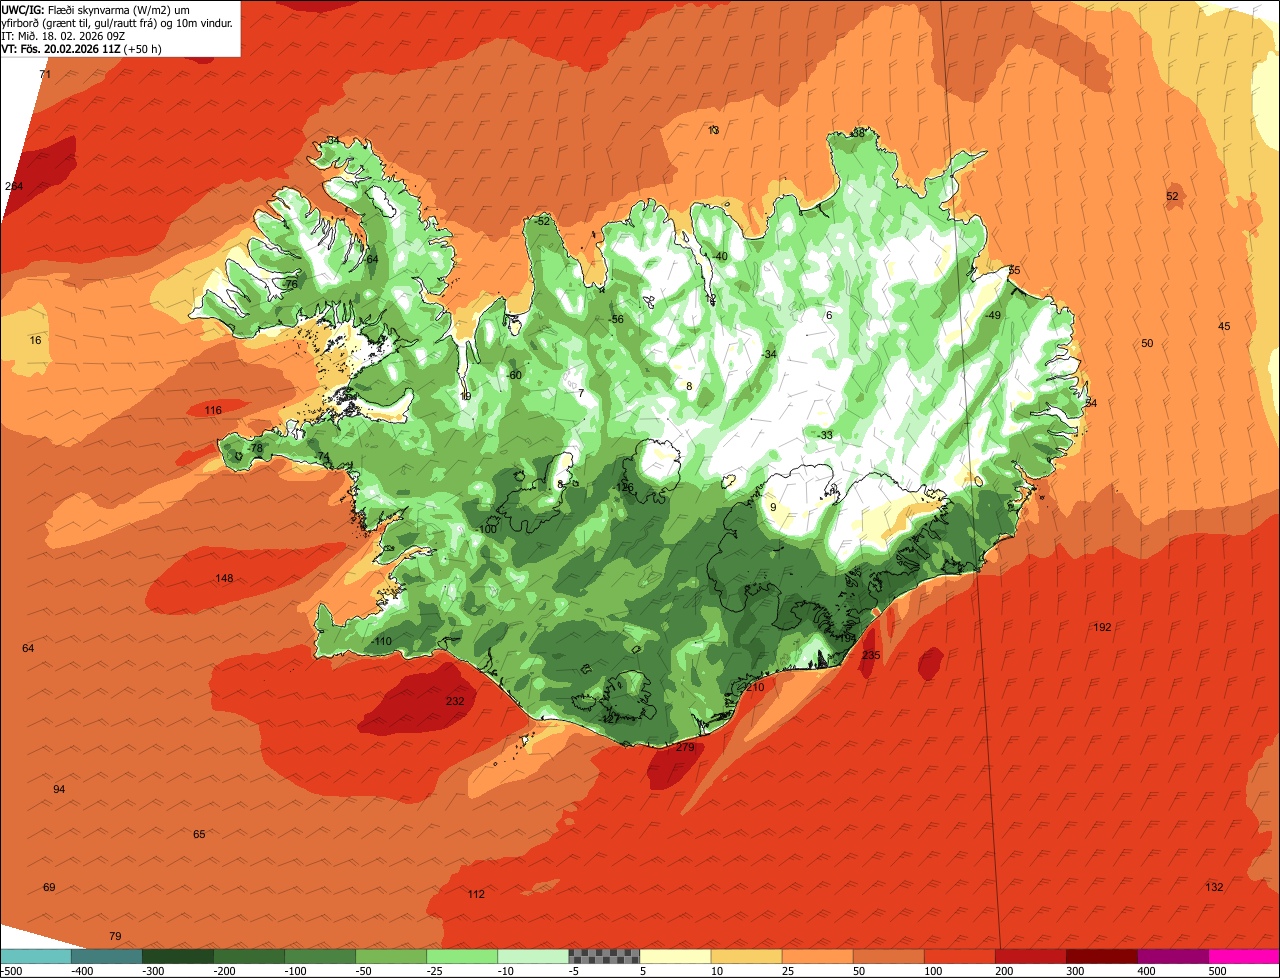This screenshot has width=1280, height=978.
Task: Click the map value 78 on the peninsula
Action: pos(257,449)
